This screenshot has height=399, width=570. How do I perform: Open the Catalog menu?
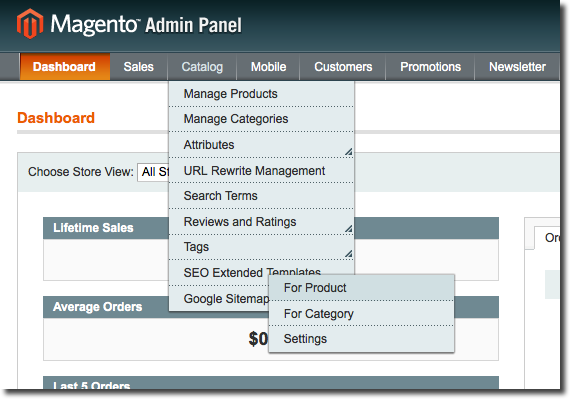[202, 66]
